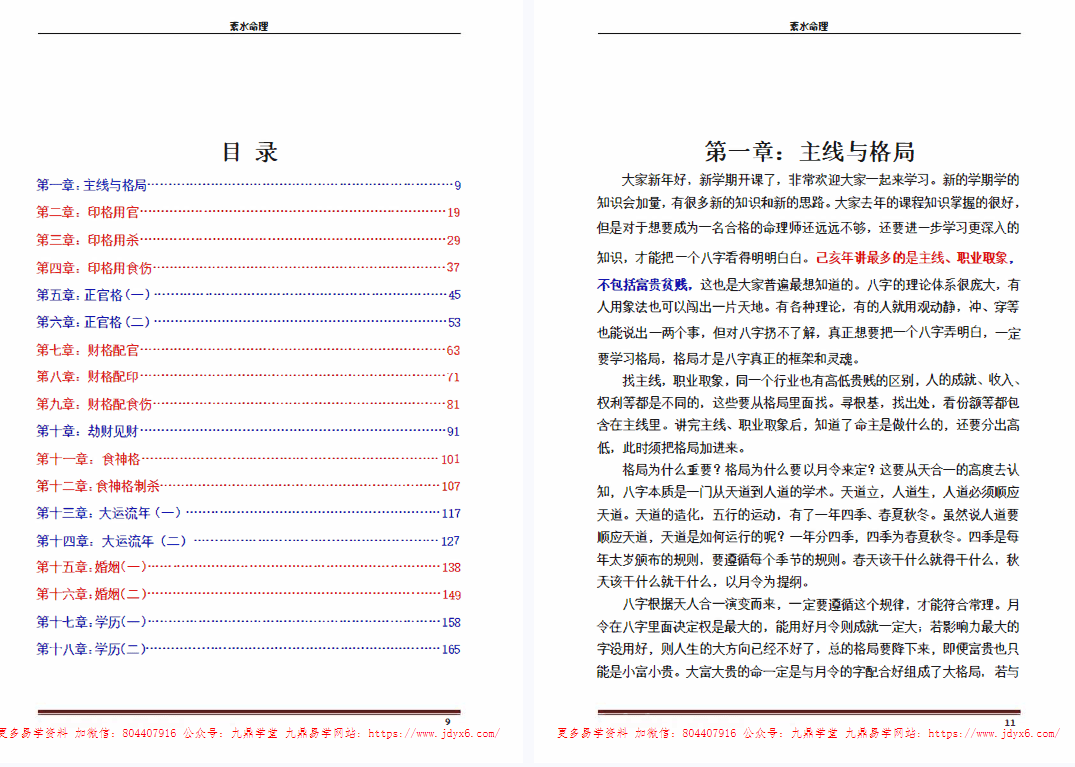Go to 第四章 印格用食伤 entry
Screen dimensions: 1075x767
94,267
